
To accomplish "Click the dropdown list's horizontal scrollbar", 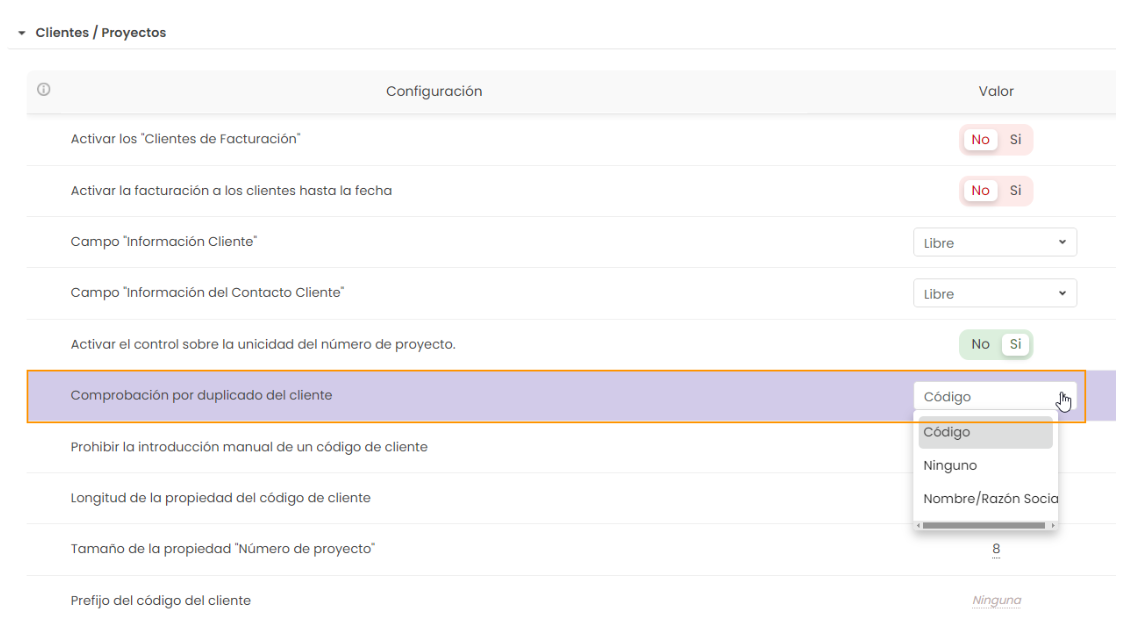I will (985, 525).
